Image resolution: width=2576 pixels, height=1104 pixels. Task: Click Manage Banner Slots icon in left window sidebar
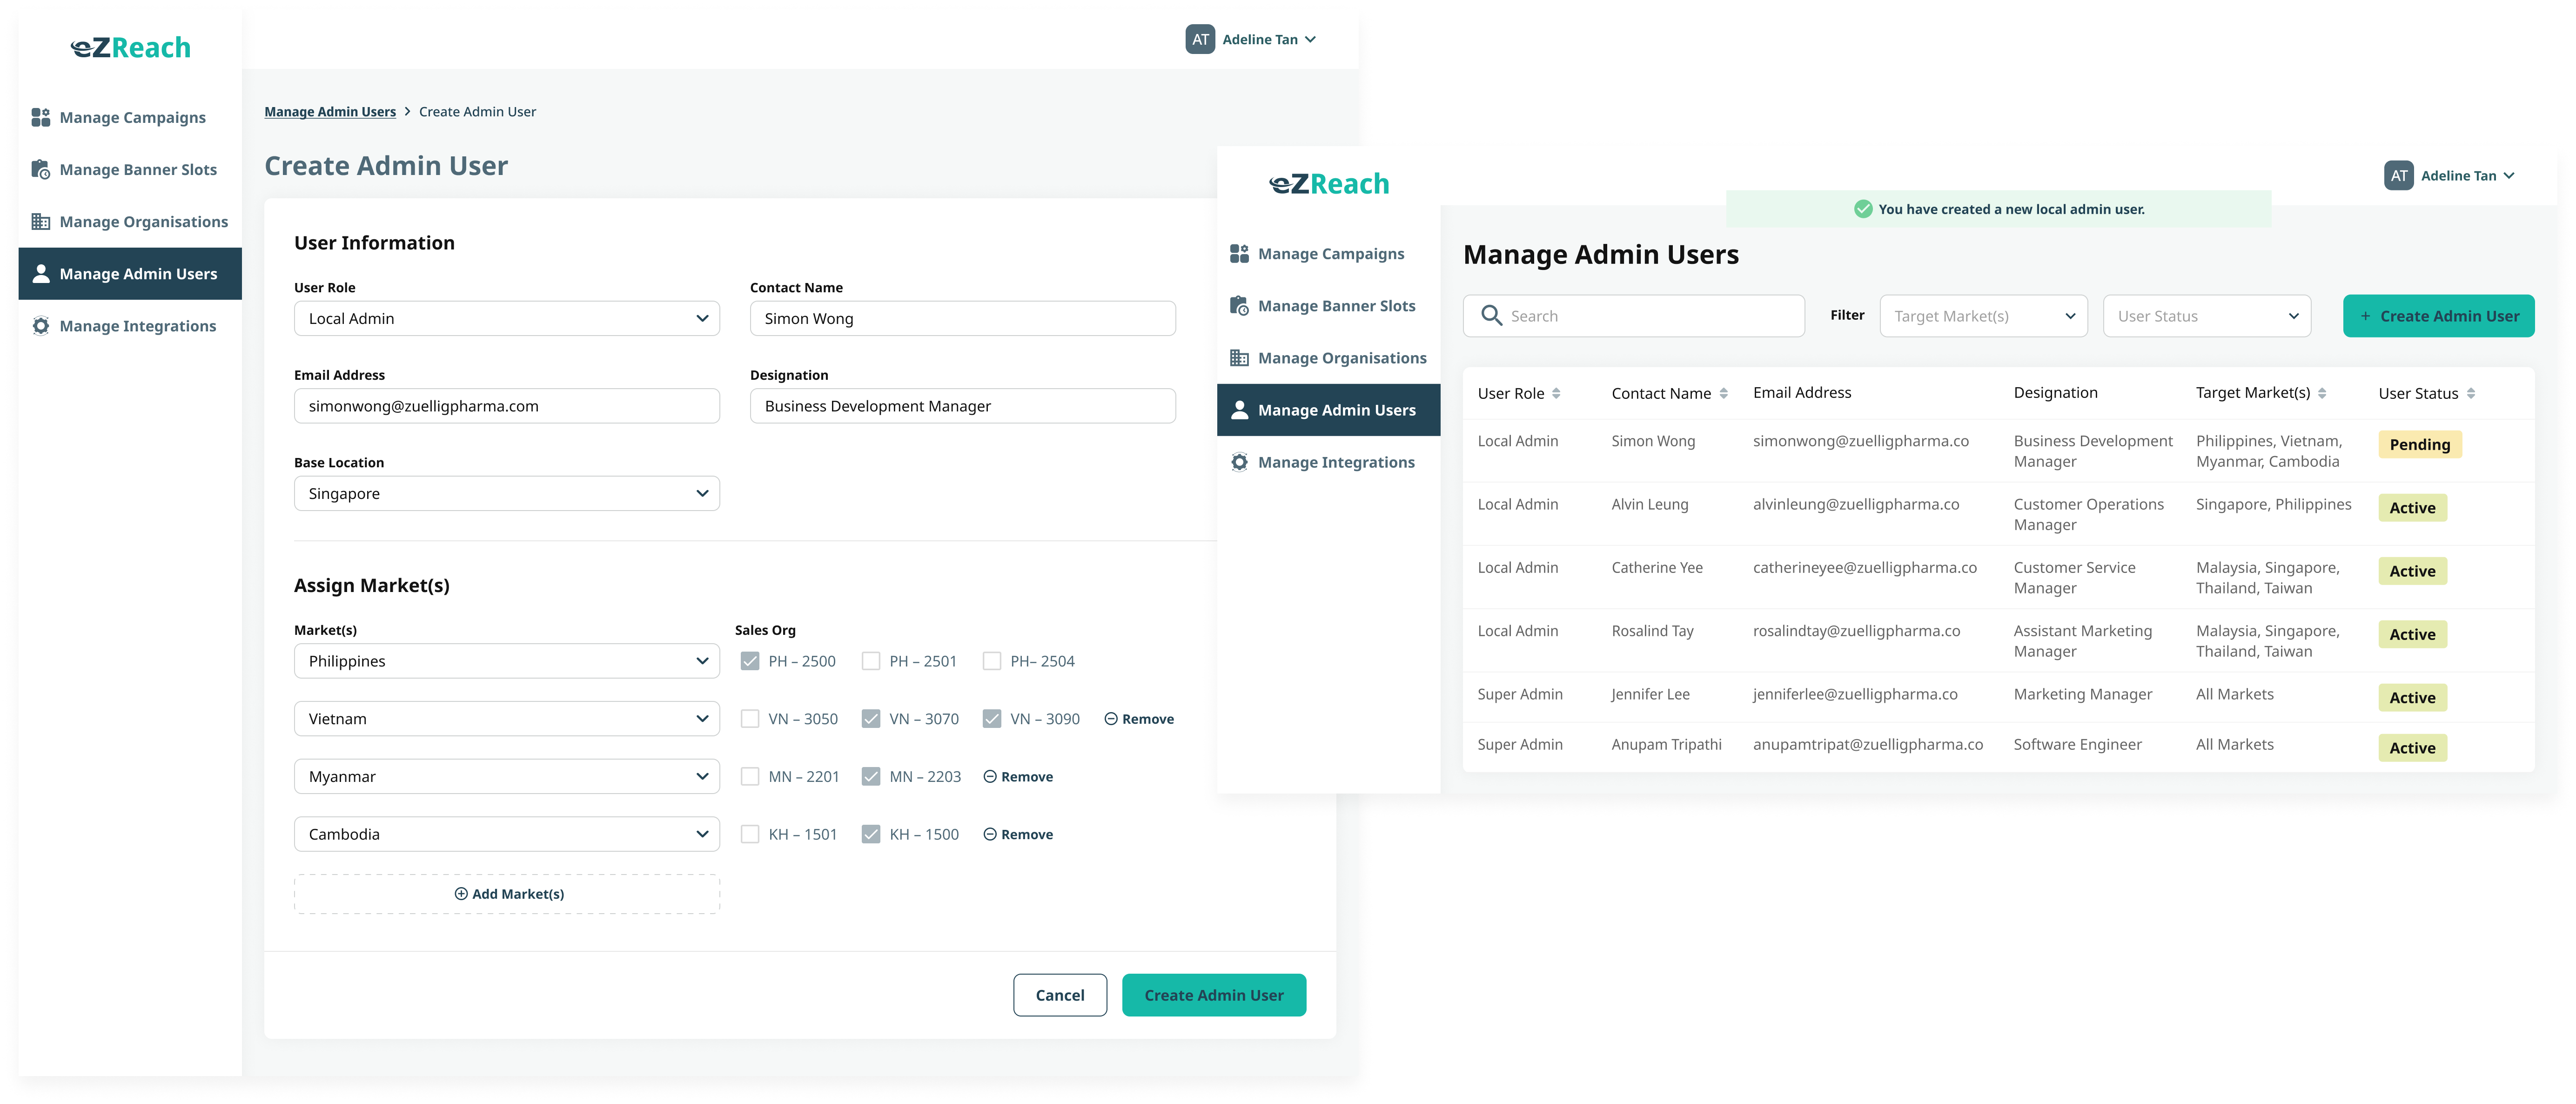pyautogui.click(x=40, y=169)
